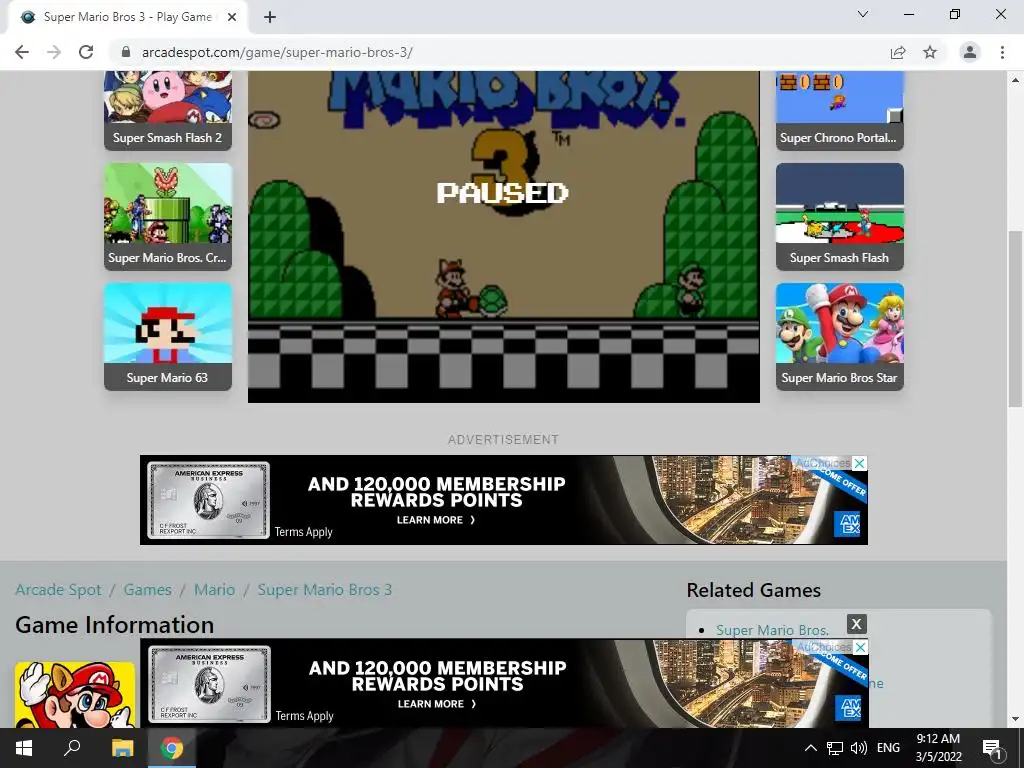
Task: Click the Mario game cover image
Action: [75, 695]
